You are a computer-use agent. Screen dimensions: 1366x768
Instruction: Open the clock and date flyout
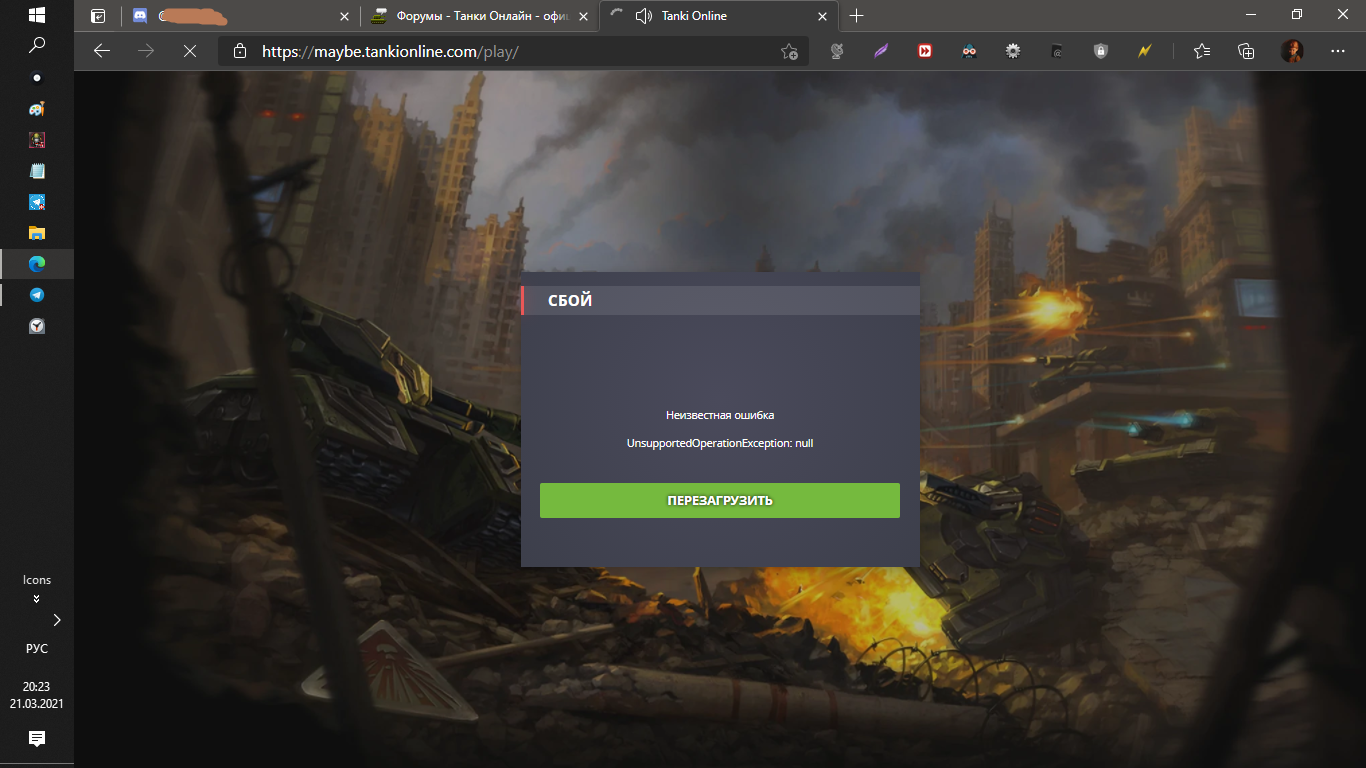pos(37,694)
